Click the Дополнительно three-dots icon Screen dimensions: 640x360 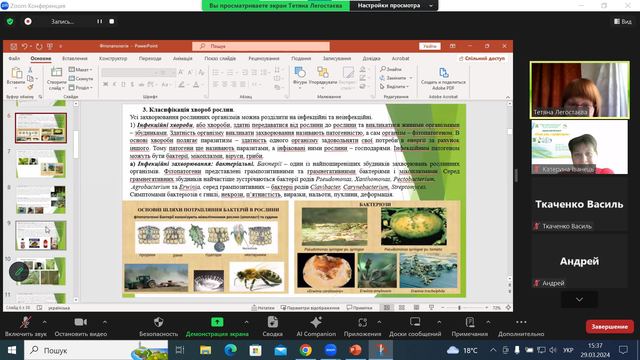[x=521, y=322]
